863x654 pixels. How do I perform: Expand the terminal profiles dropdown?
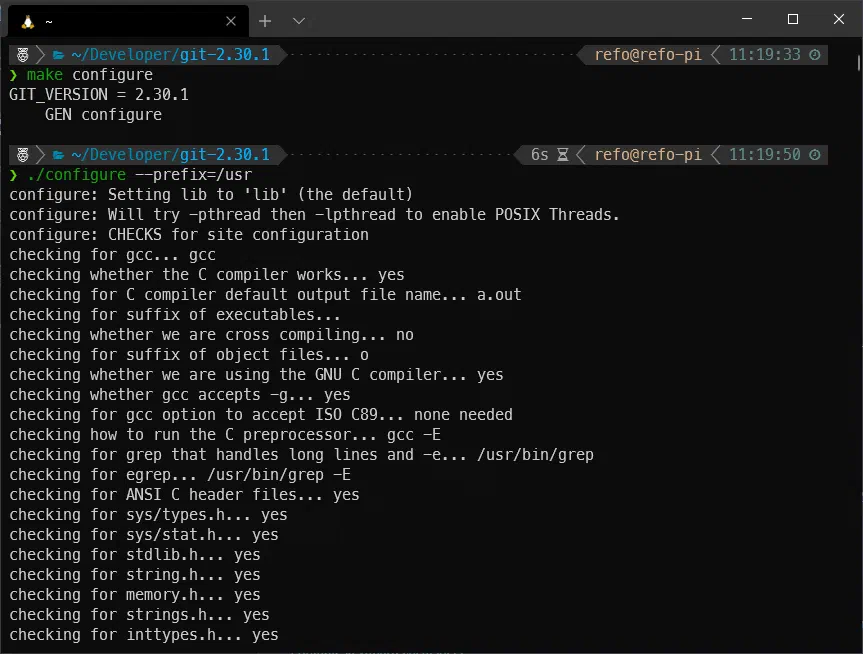[x=299, y=20]
